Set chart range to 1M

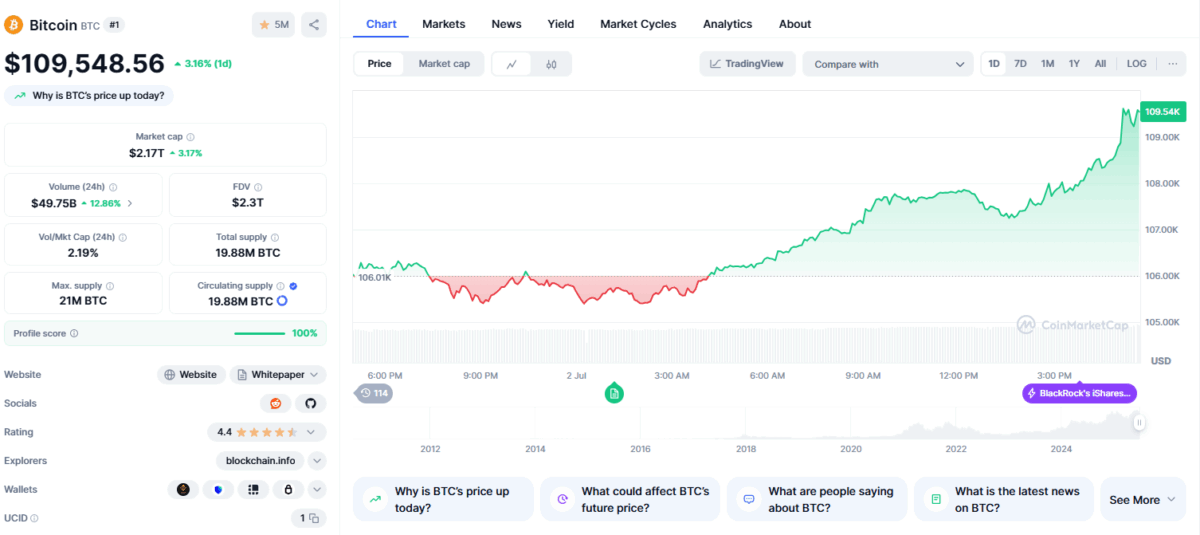[x=1047, y=63]
